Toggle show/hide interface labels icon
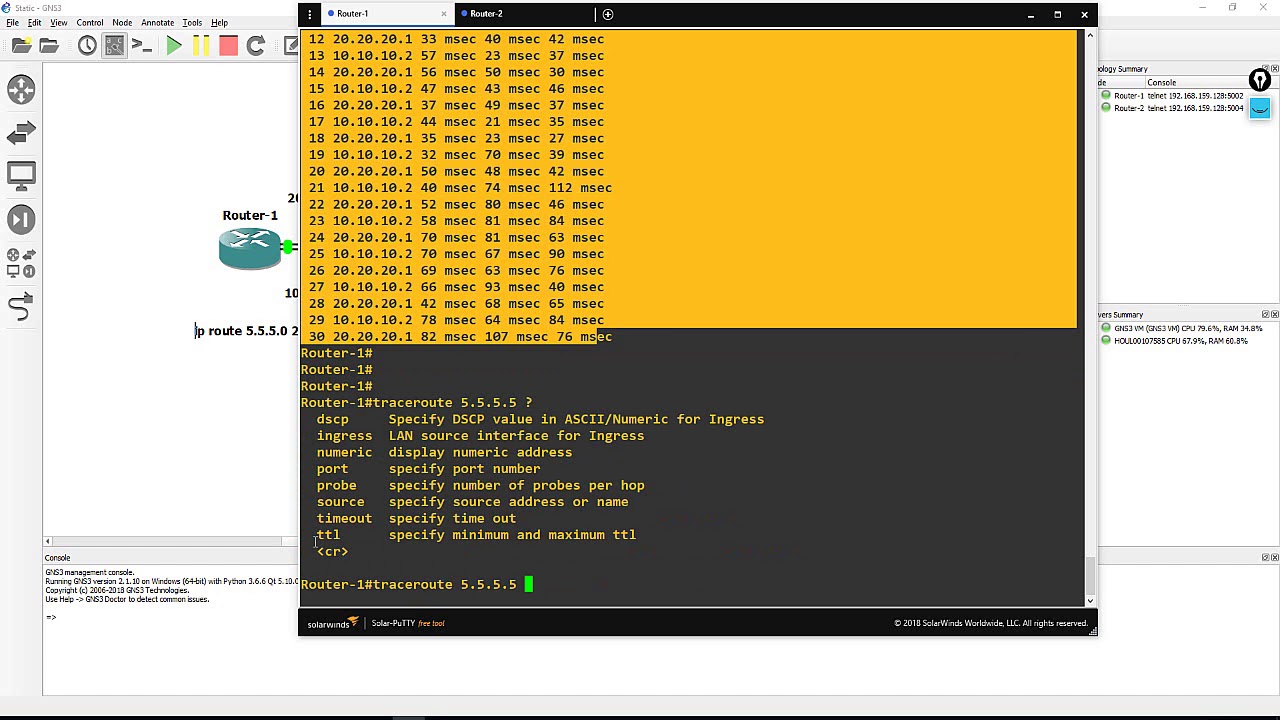 pyautogui.click(x=115, y=46)
